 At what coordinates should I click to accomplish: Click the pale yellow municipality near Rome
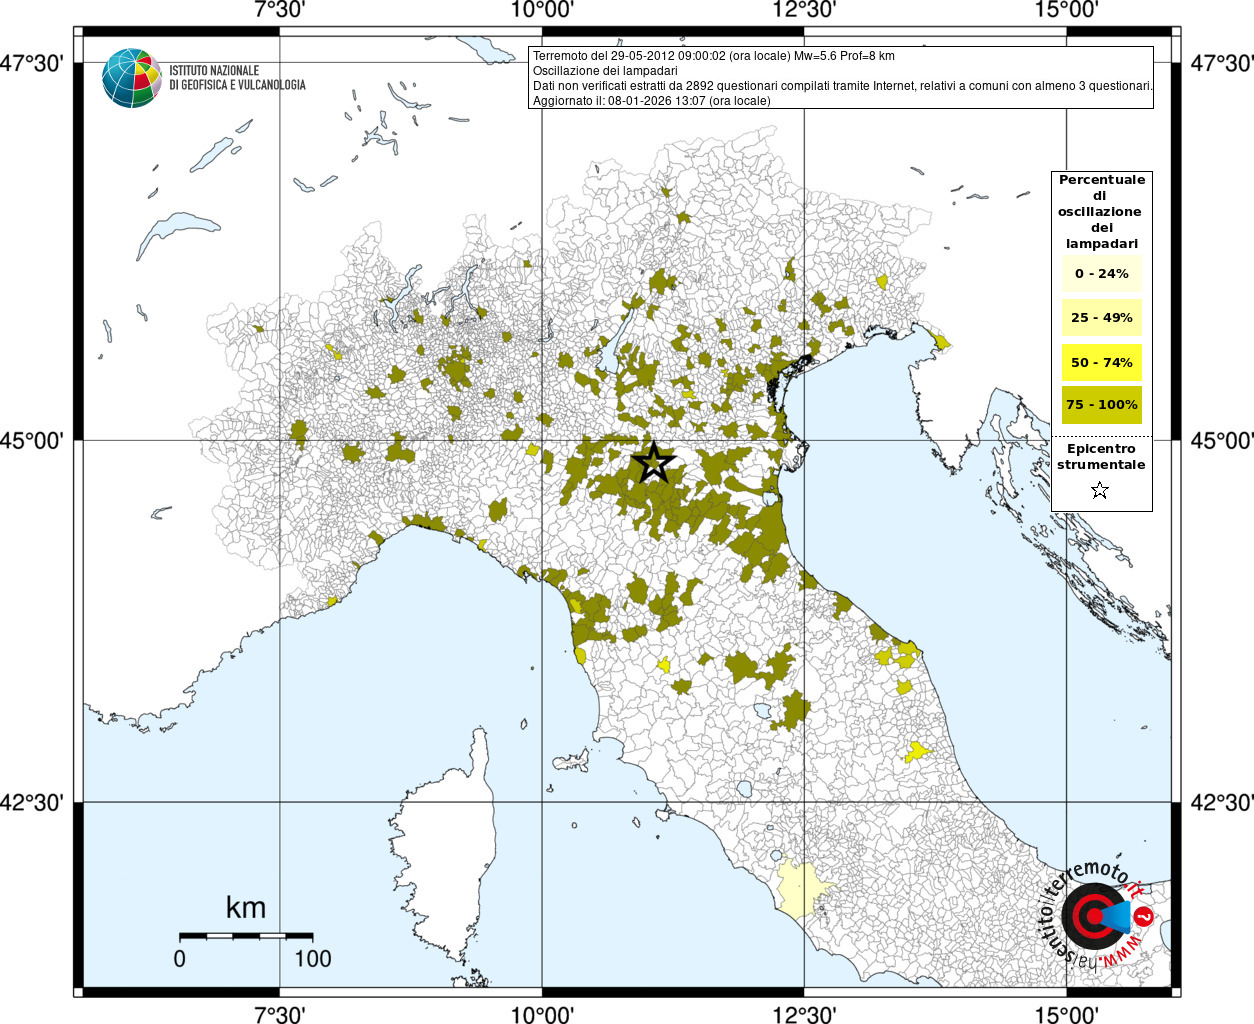click(x=804, y=889)
